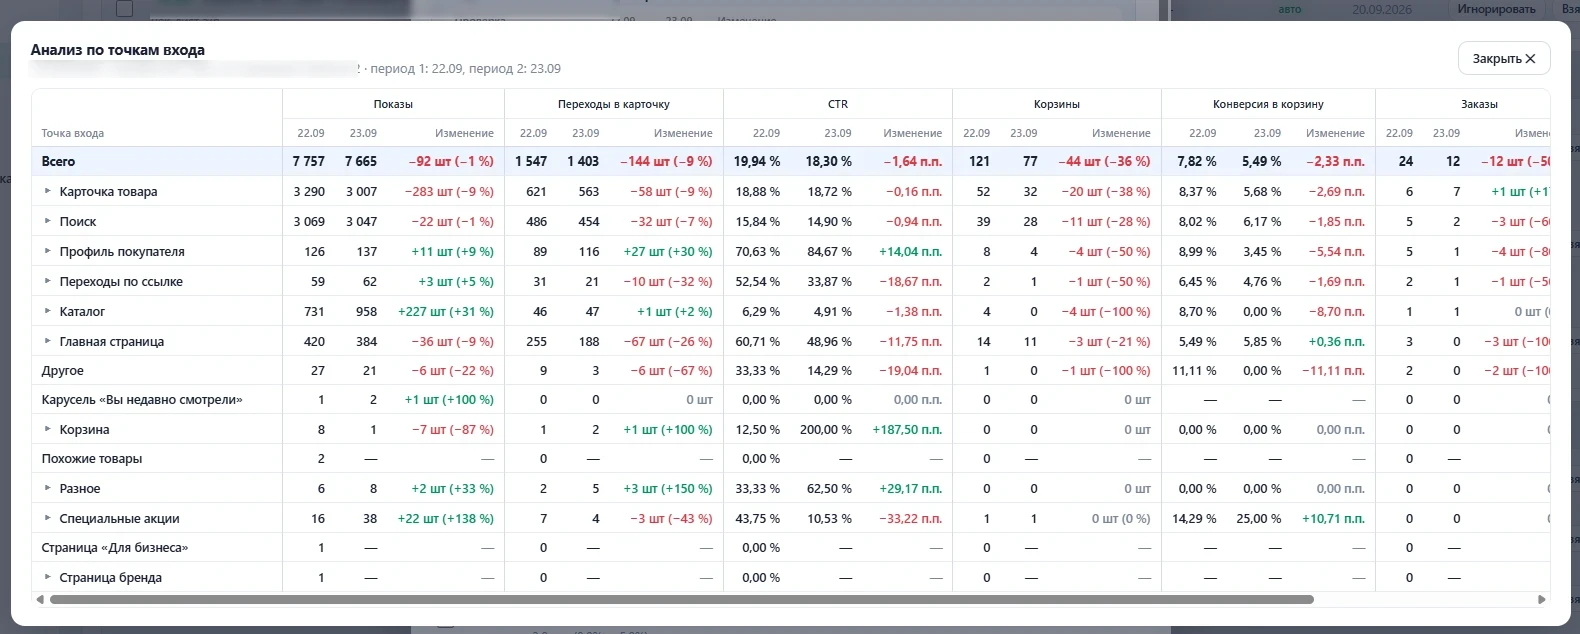Click the scroll-right arrow of the table

pos(1541,600)
